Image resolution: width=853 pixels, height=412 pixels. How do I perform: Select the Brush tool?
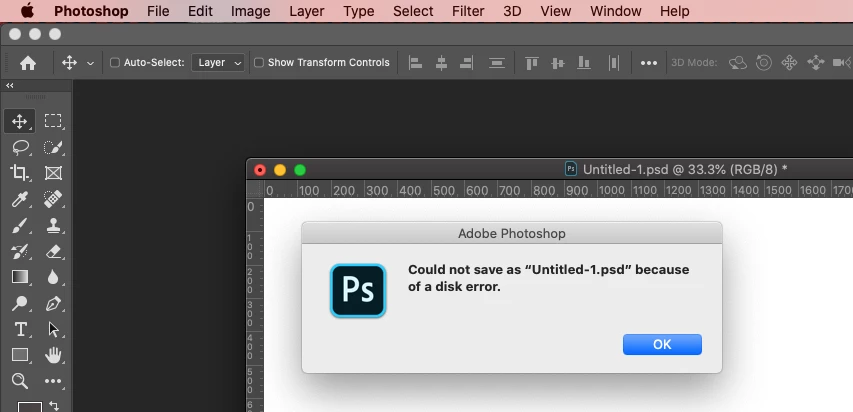click(20, 225)
